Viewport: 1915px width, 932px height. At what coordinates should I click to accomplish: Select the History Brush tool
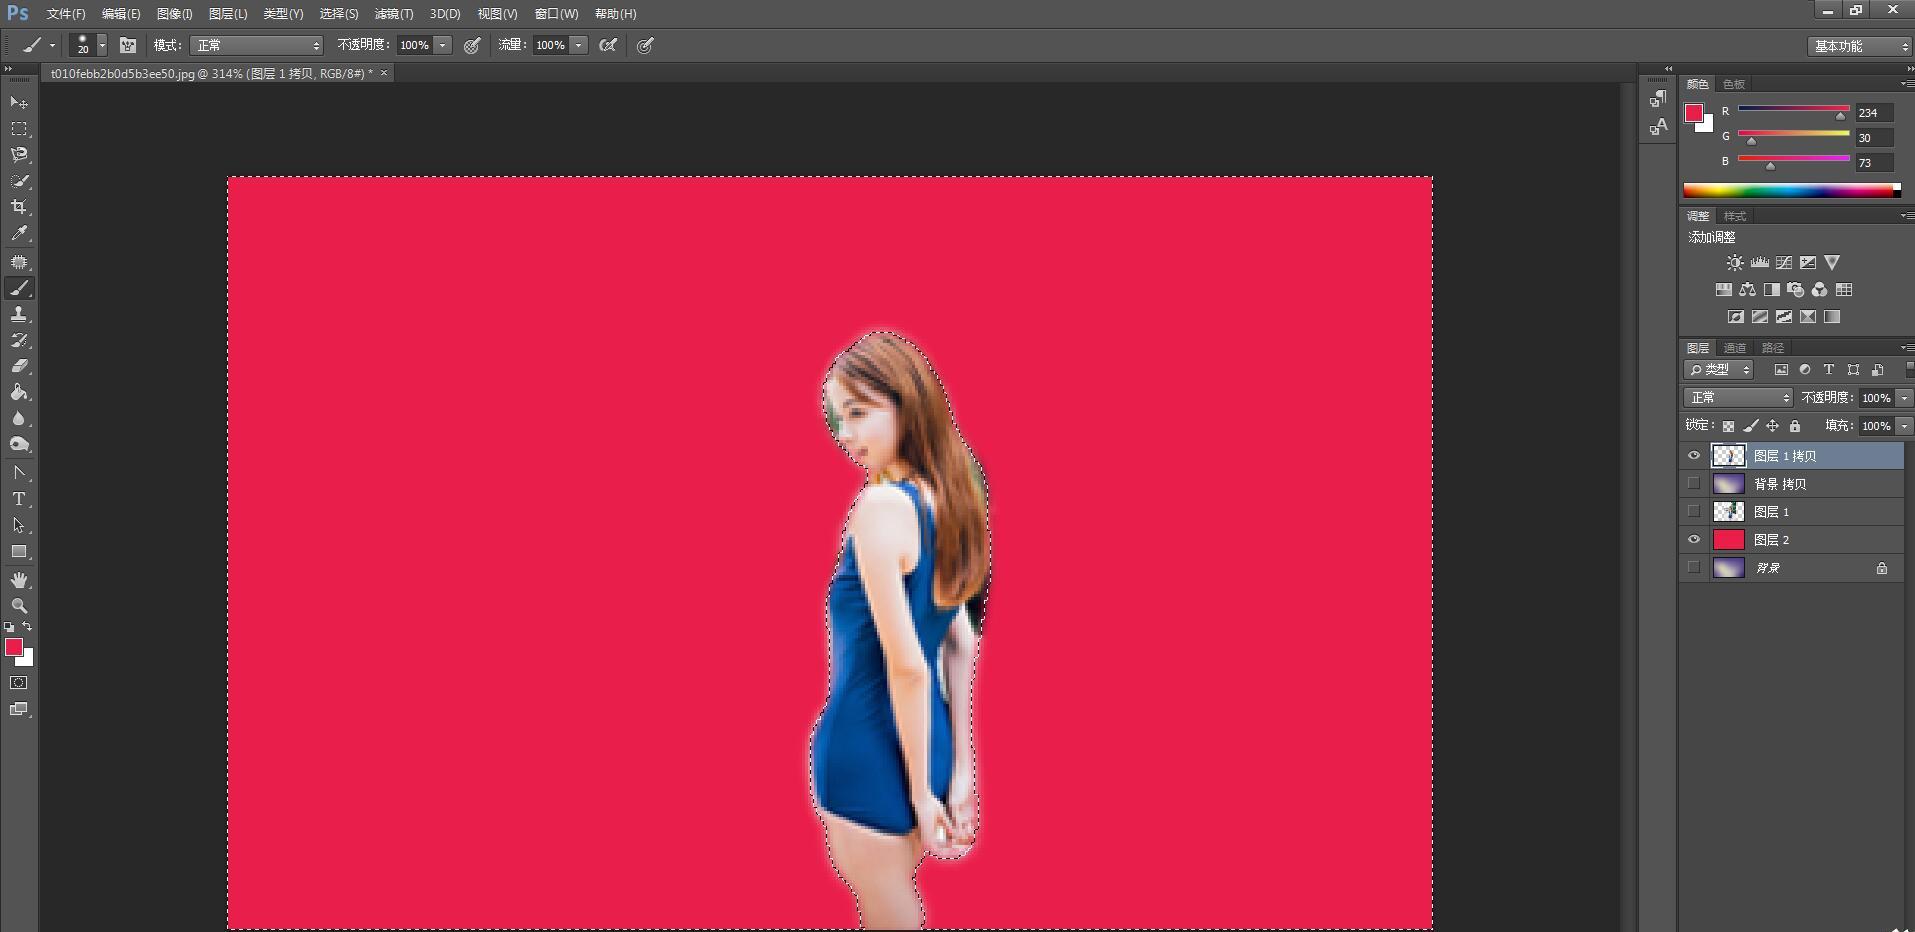(19, 340)
